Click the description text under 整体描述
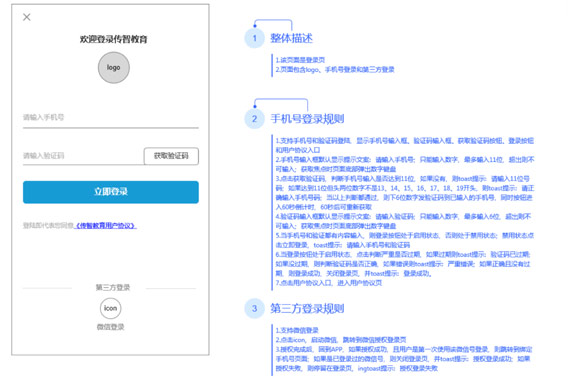568x380 pixels. [x=335, y=65]
